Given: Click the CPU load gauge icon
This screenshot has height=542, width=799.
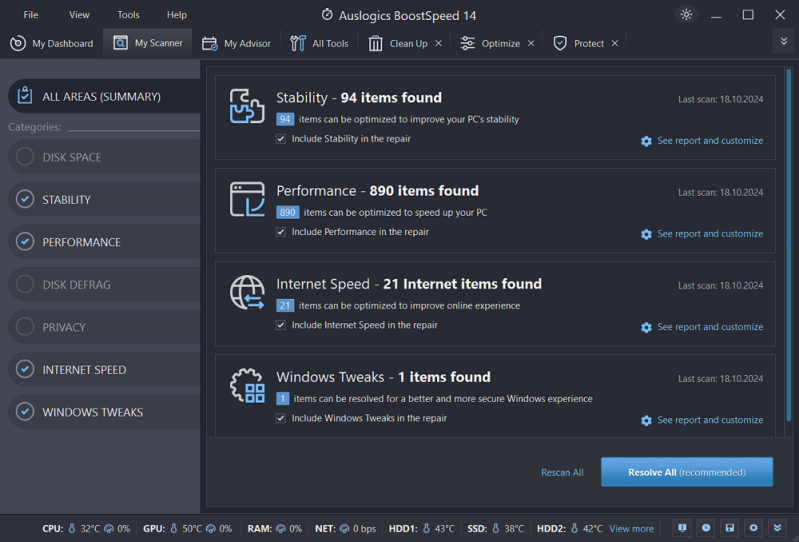Looking at the screenshot, I should pyautogui.click(x=109, y=529).
